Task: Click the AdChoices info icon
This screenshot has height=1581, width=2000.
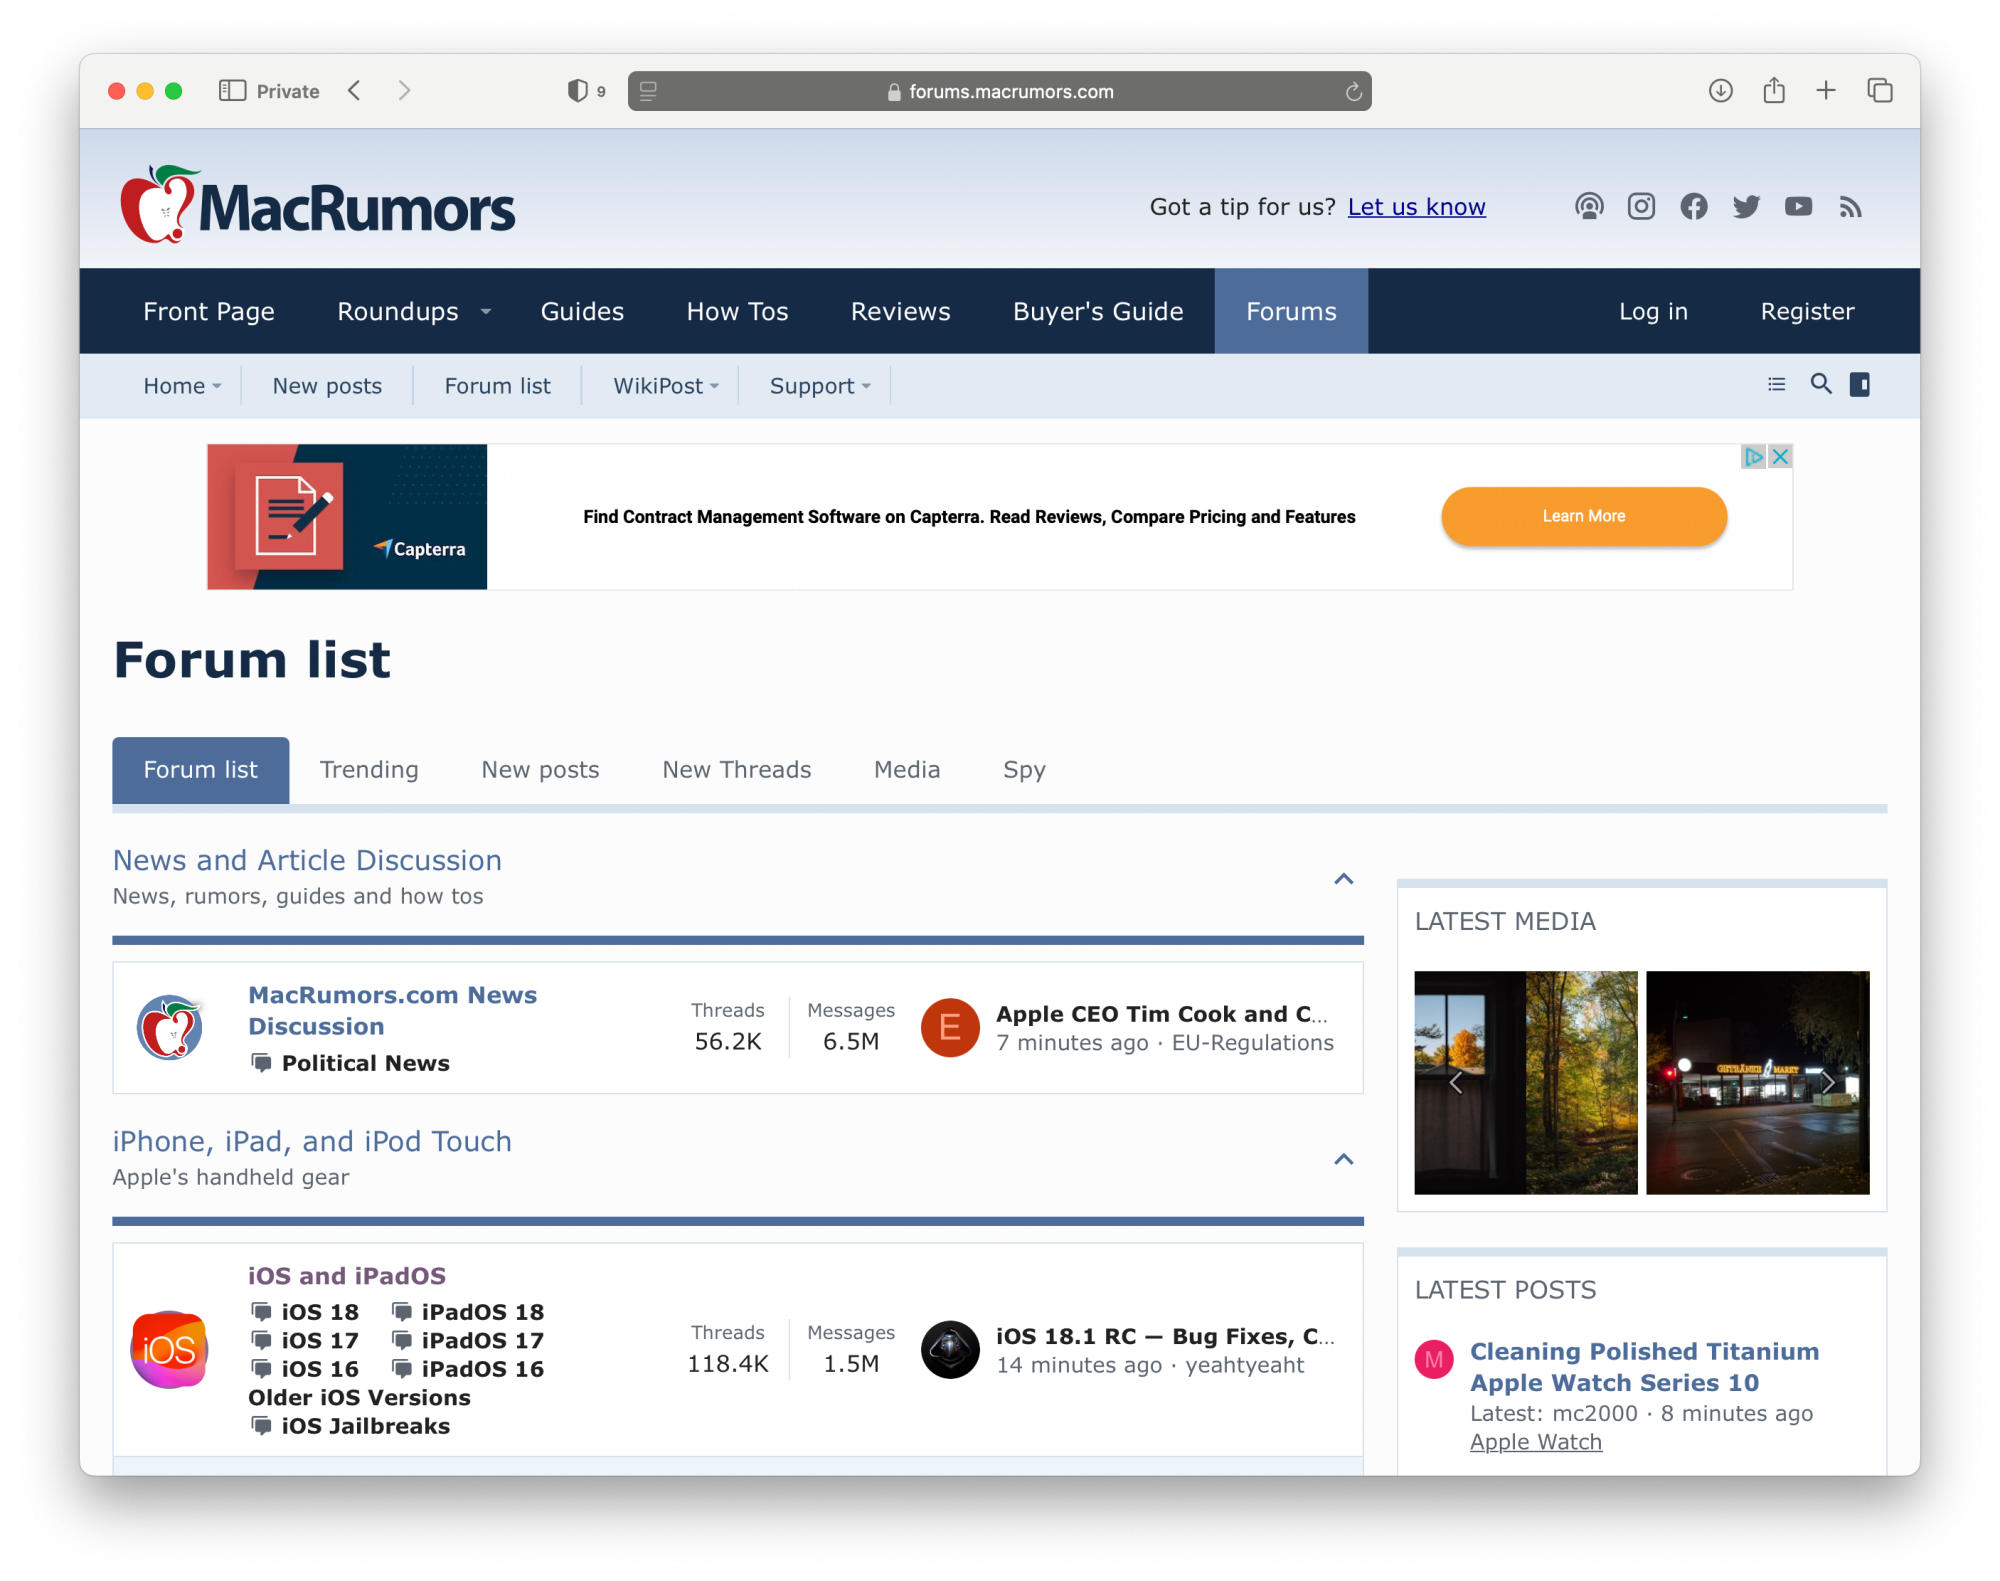Action: pyautogui.click(x=1753, y=457)
